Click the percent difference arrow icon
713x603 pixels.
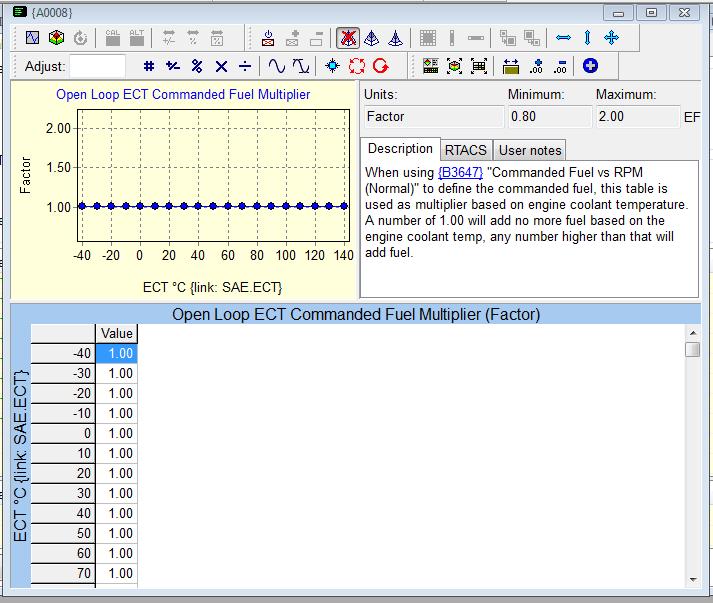click(193, 38)
